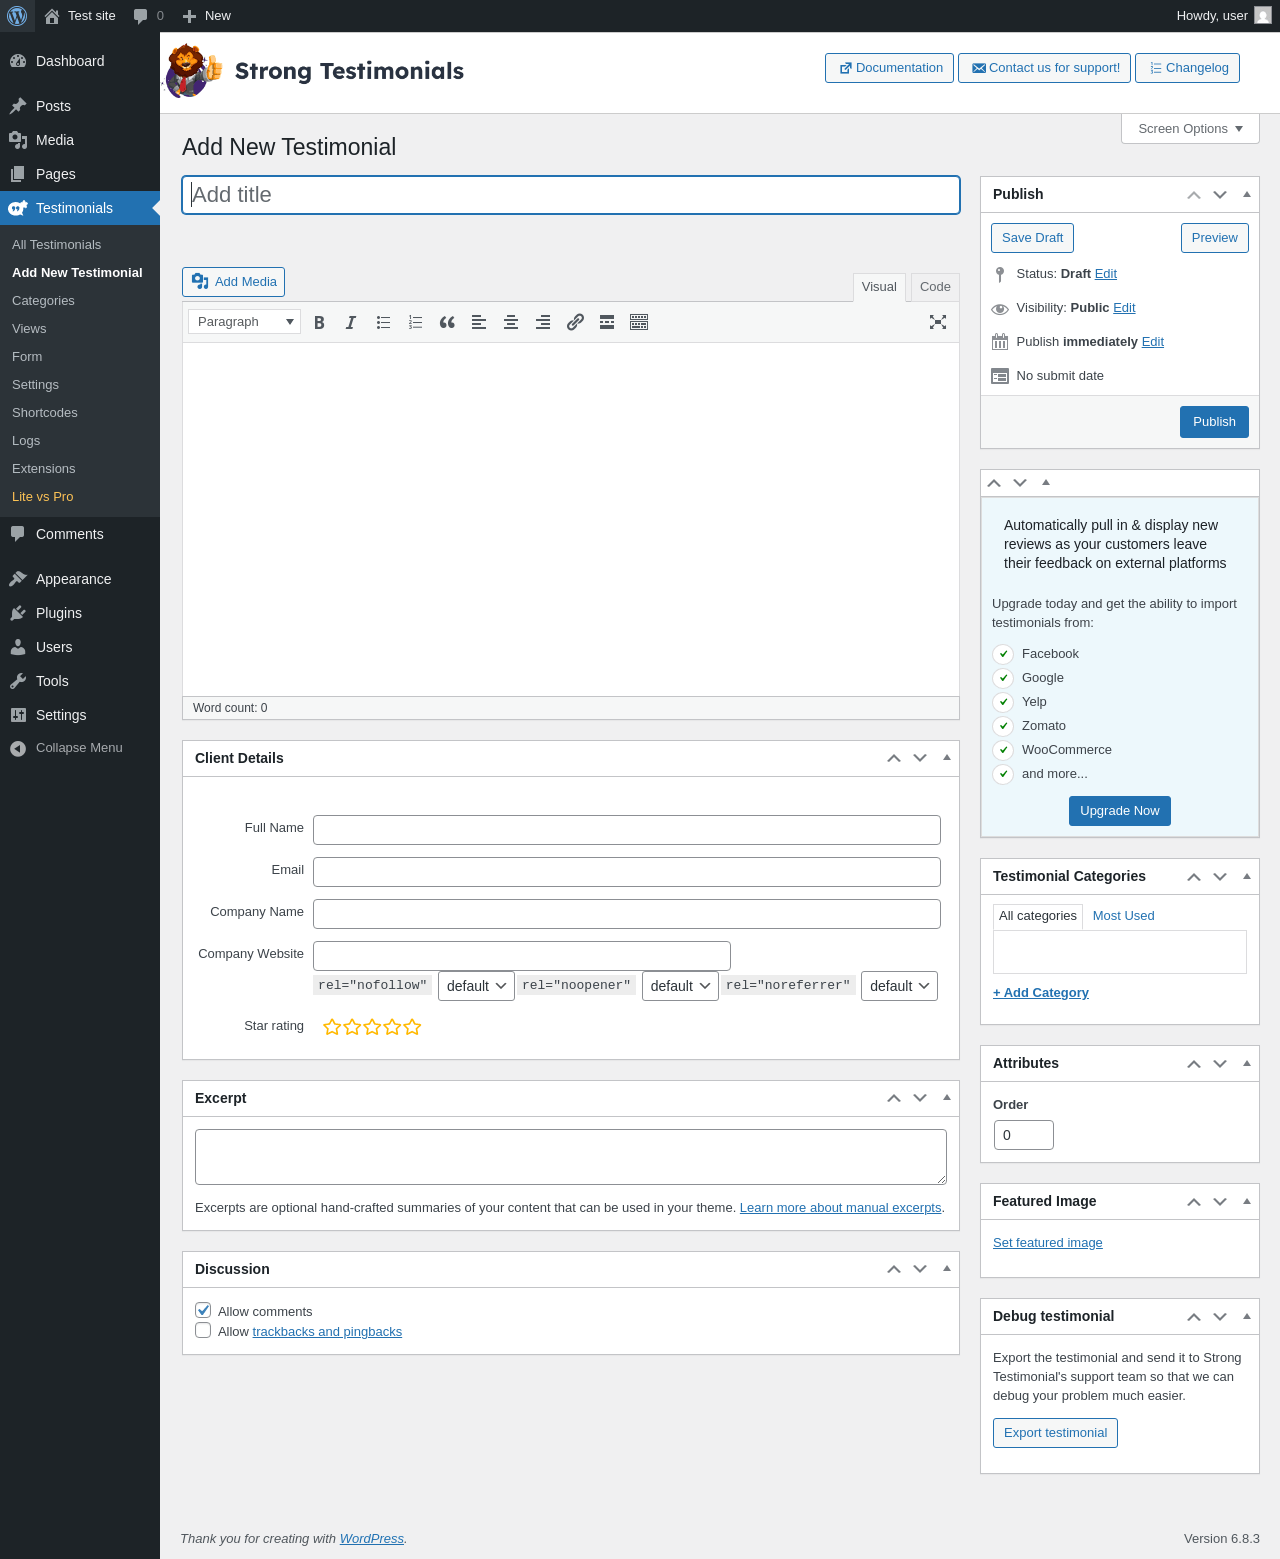Select Most Used categories tab
Screen dimensions: 1280x1559
point(1123,916)
